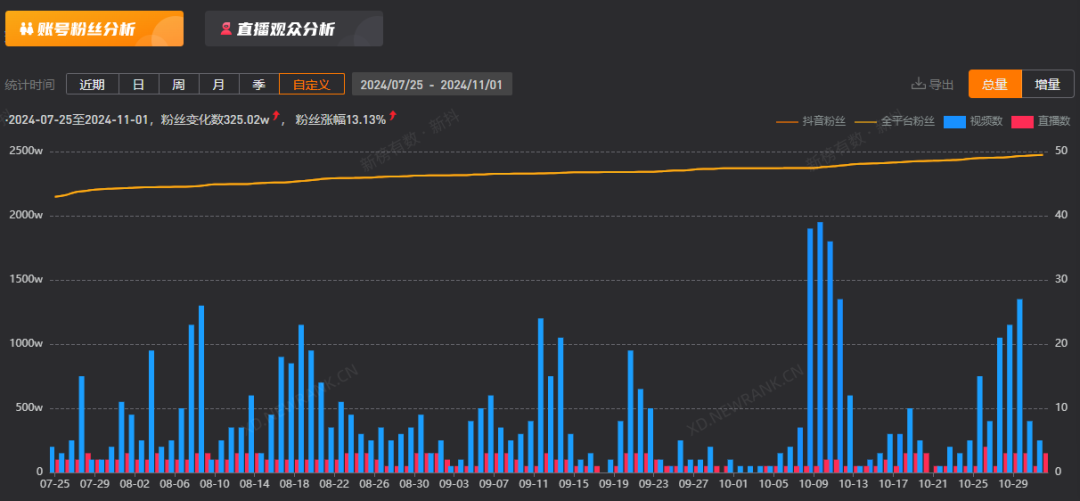This screenshot has width=1080, height=501.
Task: Click the red 直播数 legend swatch
Action: [x=1022, y=121]
